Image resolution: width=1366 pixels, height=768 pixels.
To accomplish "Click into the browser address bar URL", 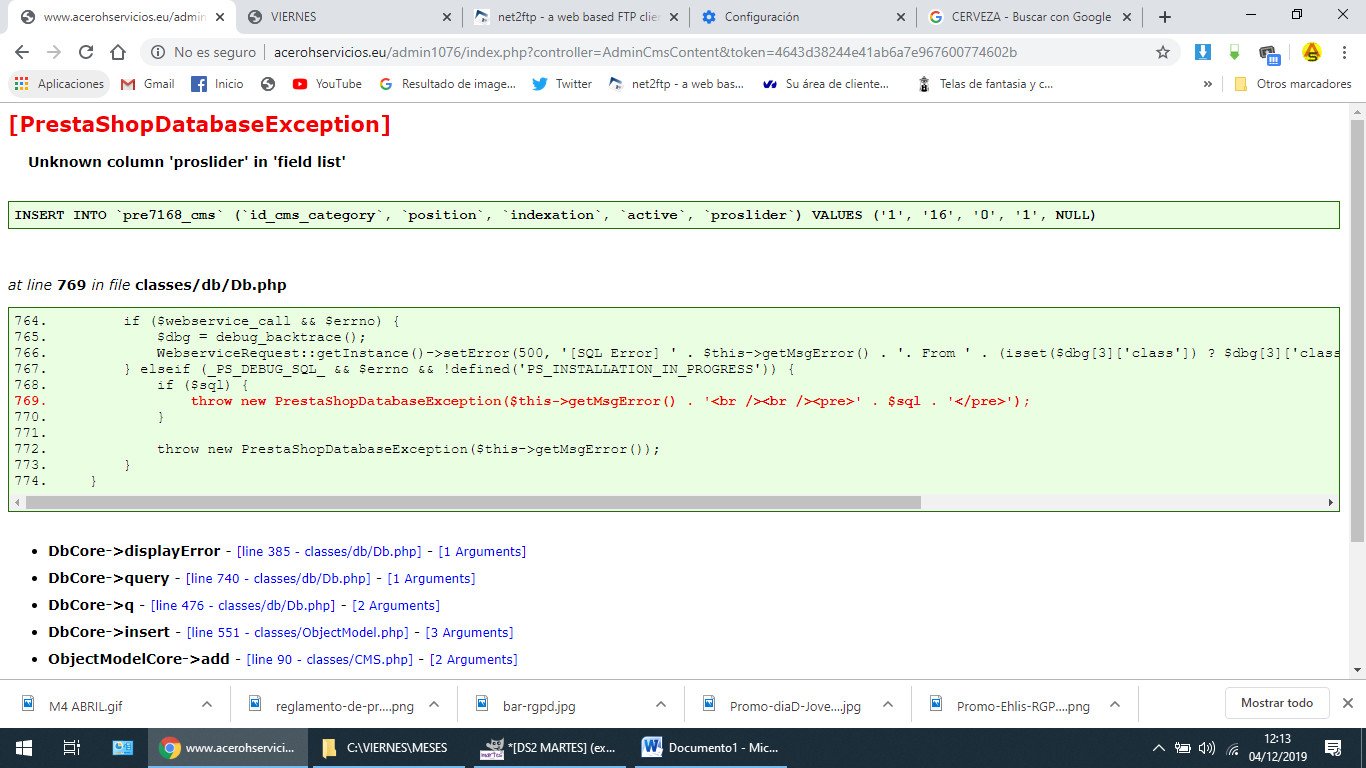I will [x=646, y=52].
